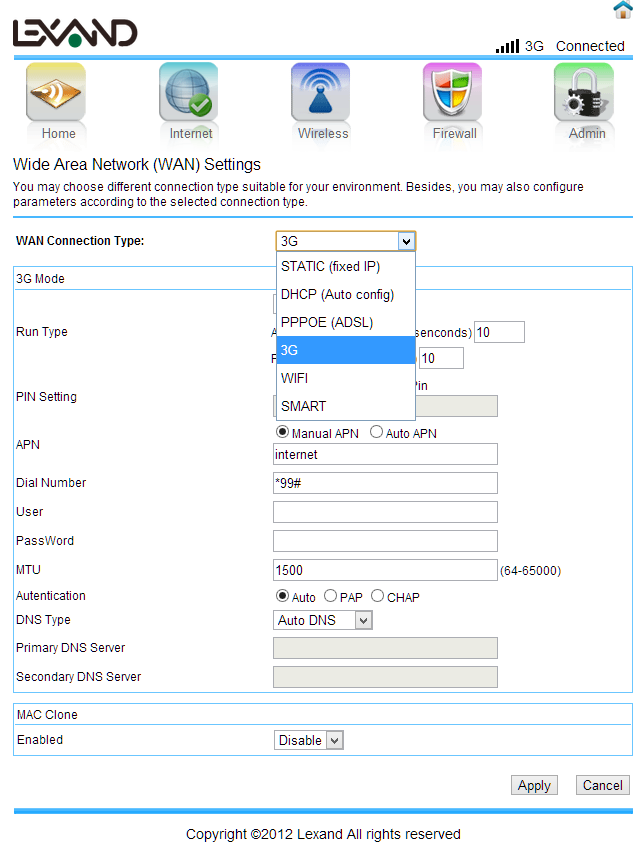
Task: Click the Copyright ©2012 Lexand footer text
Action: point(323,834)
